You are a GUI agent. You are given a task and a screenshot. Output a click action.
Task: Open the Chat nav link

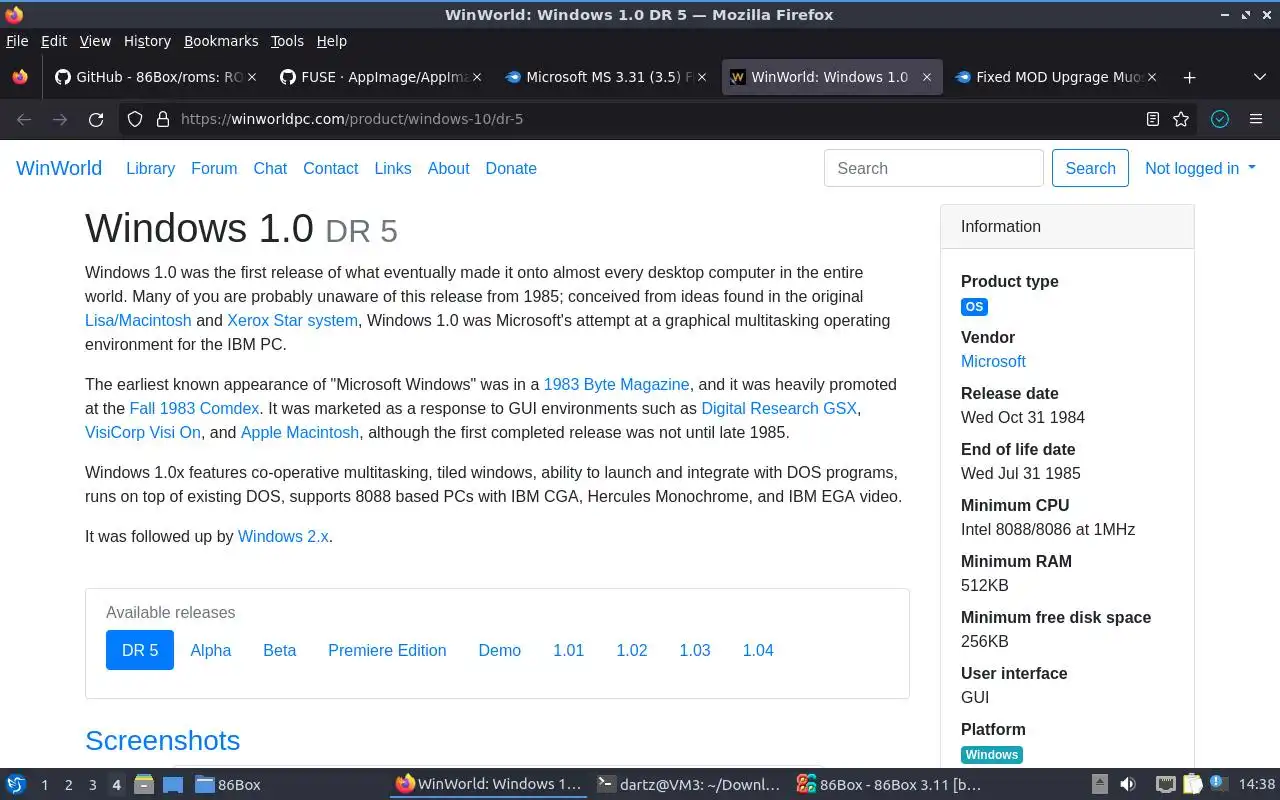point(270,168)
